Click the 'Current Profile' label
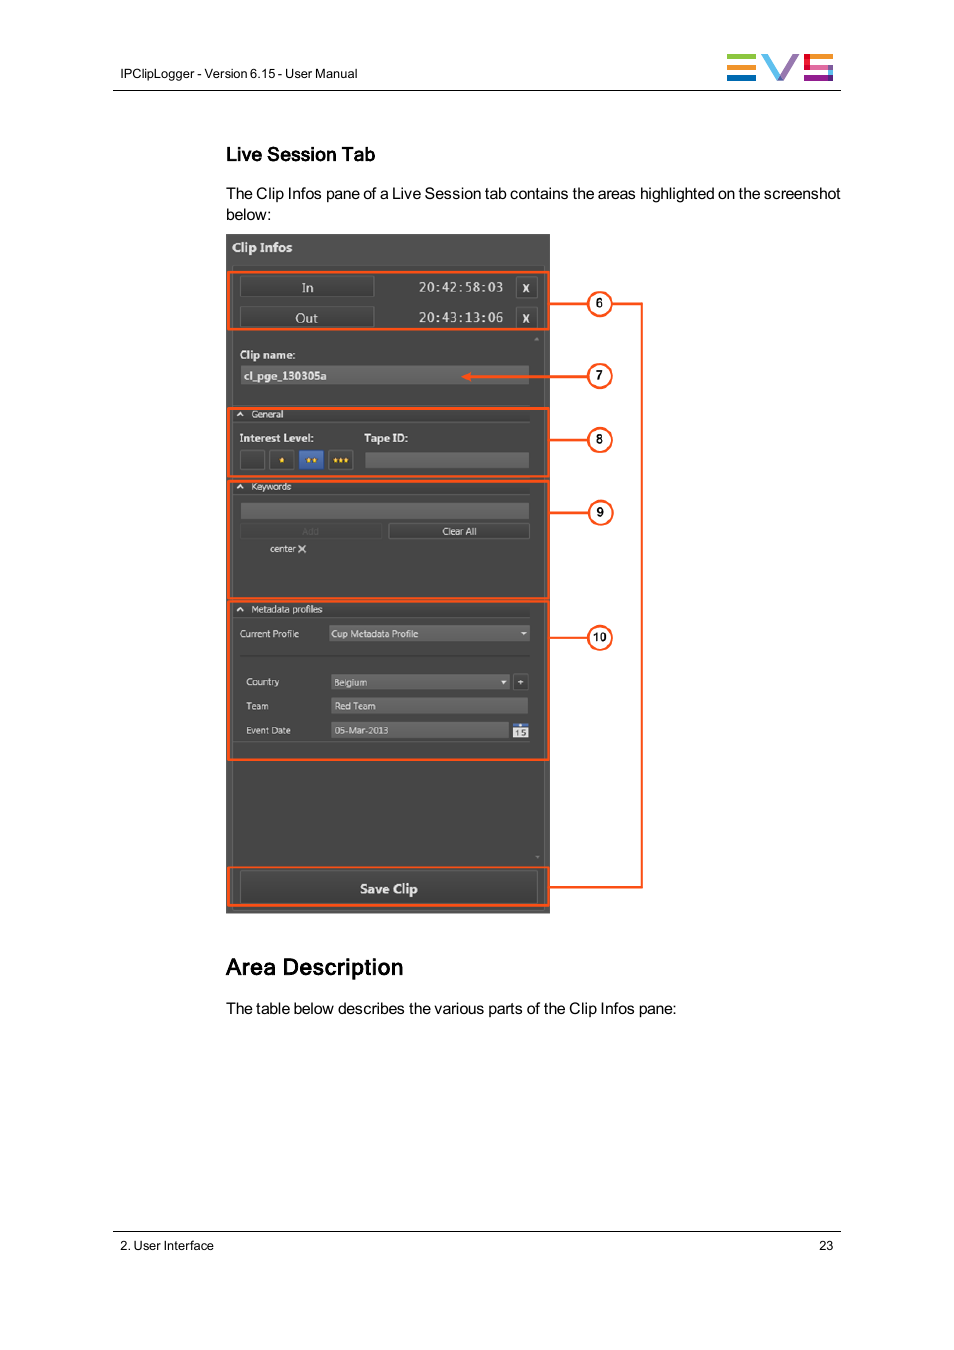Screen dimensions: 954x1350 pyautogui.click(x=269, y=634)
